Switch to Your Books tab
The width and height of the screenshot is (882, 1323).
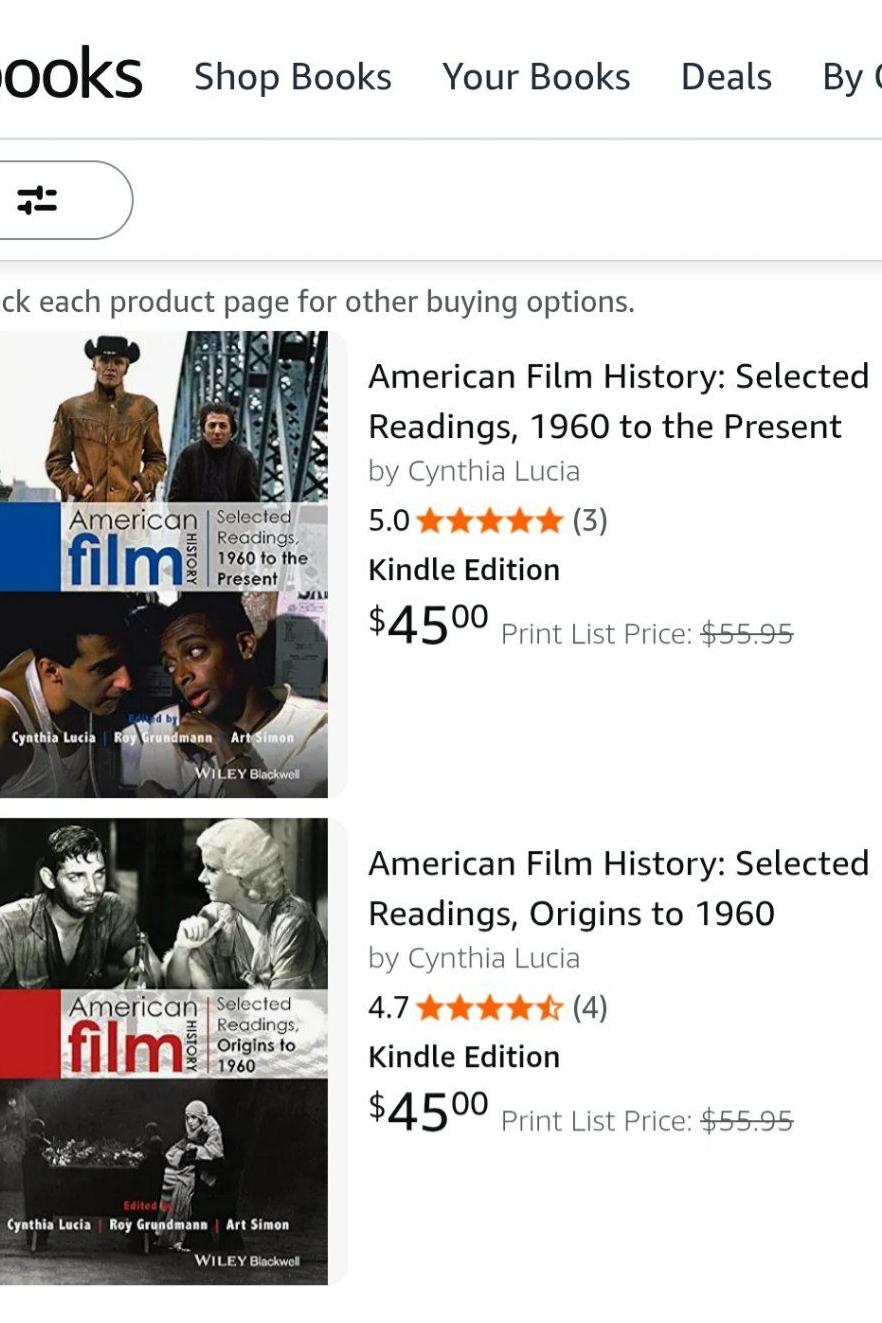point(536,77)
